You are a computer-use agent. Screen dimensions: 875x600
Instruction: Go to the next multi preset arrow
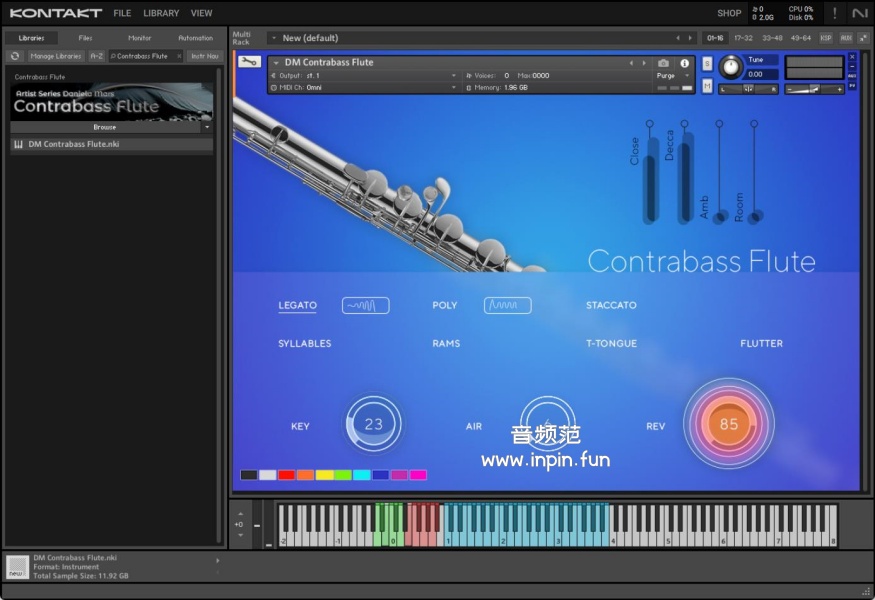(x=690, y=38)
